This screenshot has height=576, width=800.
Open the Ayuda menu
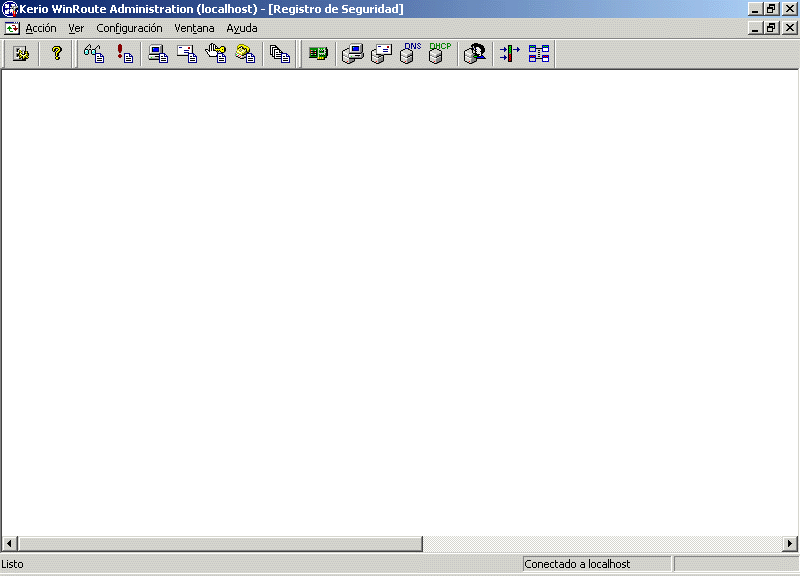coord(242,29)
